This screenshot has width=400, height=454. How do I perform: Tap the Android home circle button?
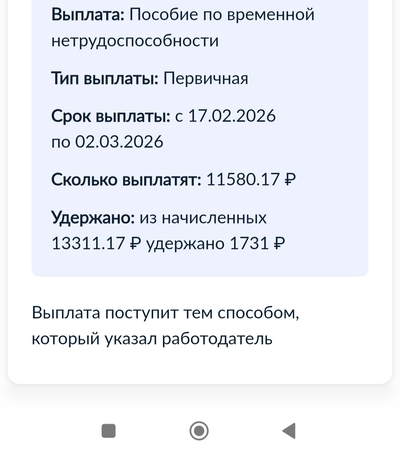(x=199, y=431)
